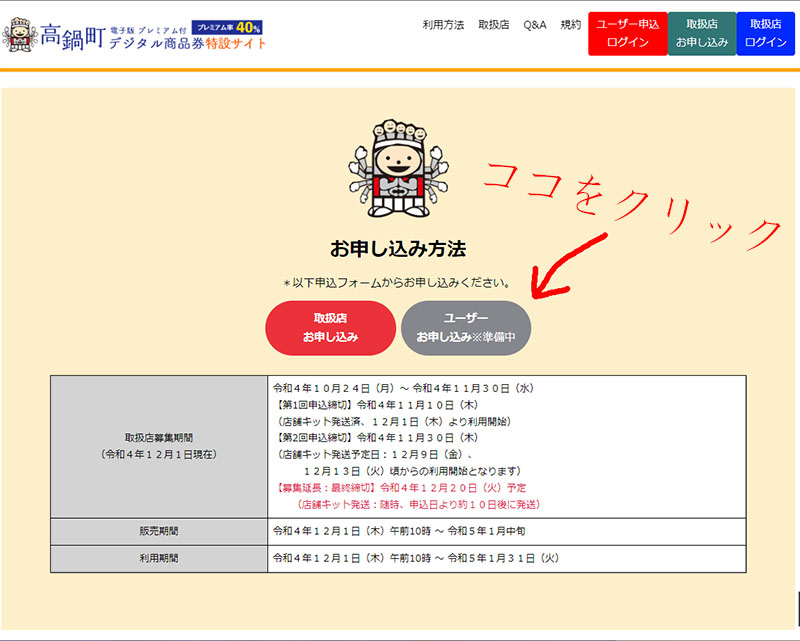Go to the 取扱店 navigation link

pyautogui.click(x=494, y=25)
